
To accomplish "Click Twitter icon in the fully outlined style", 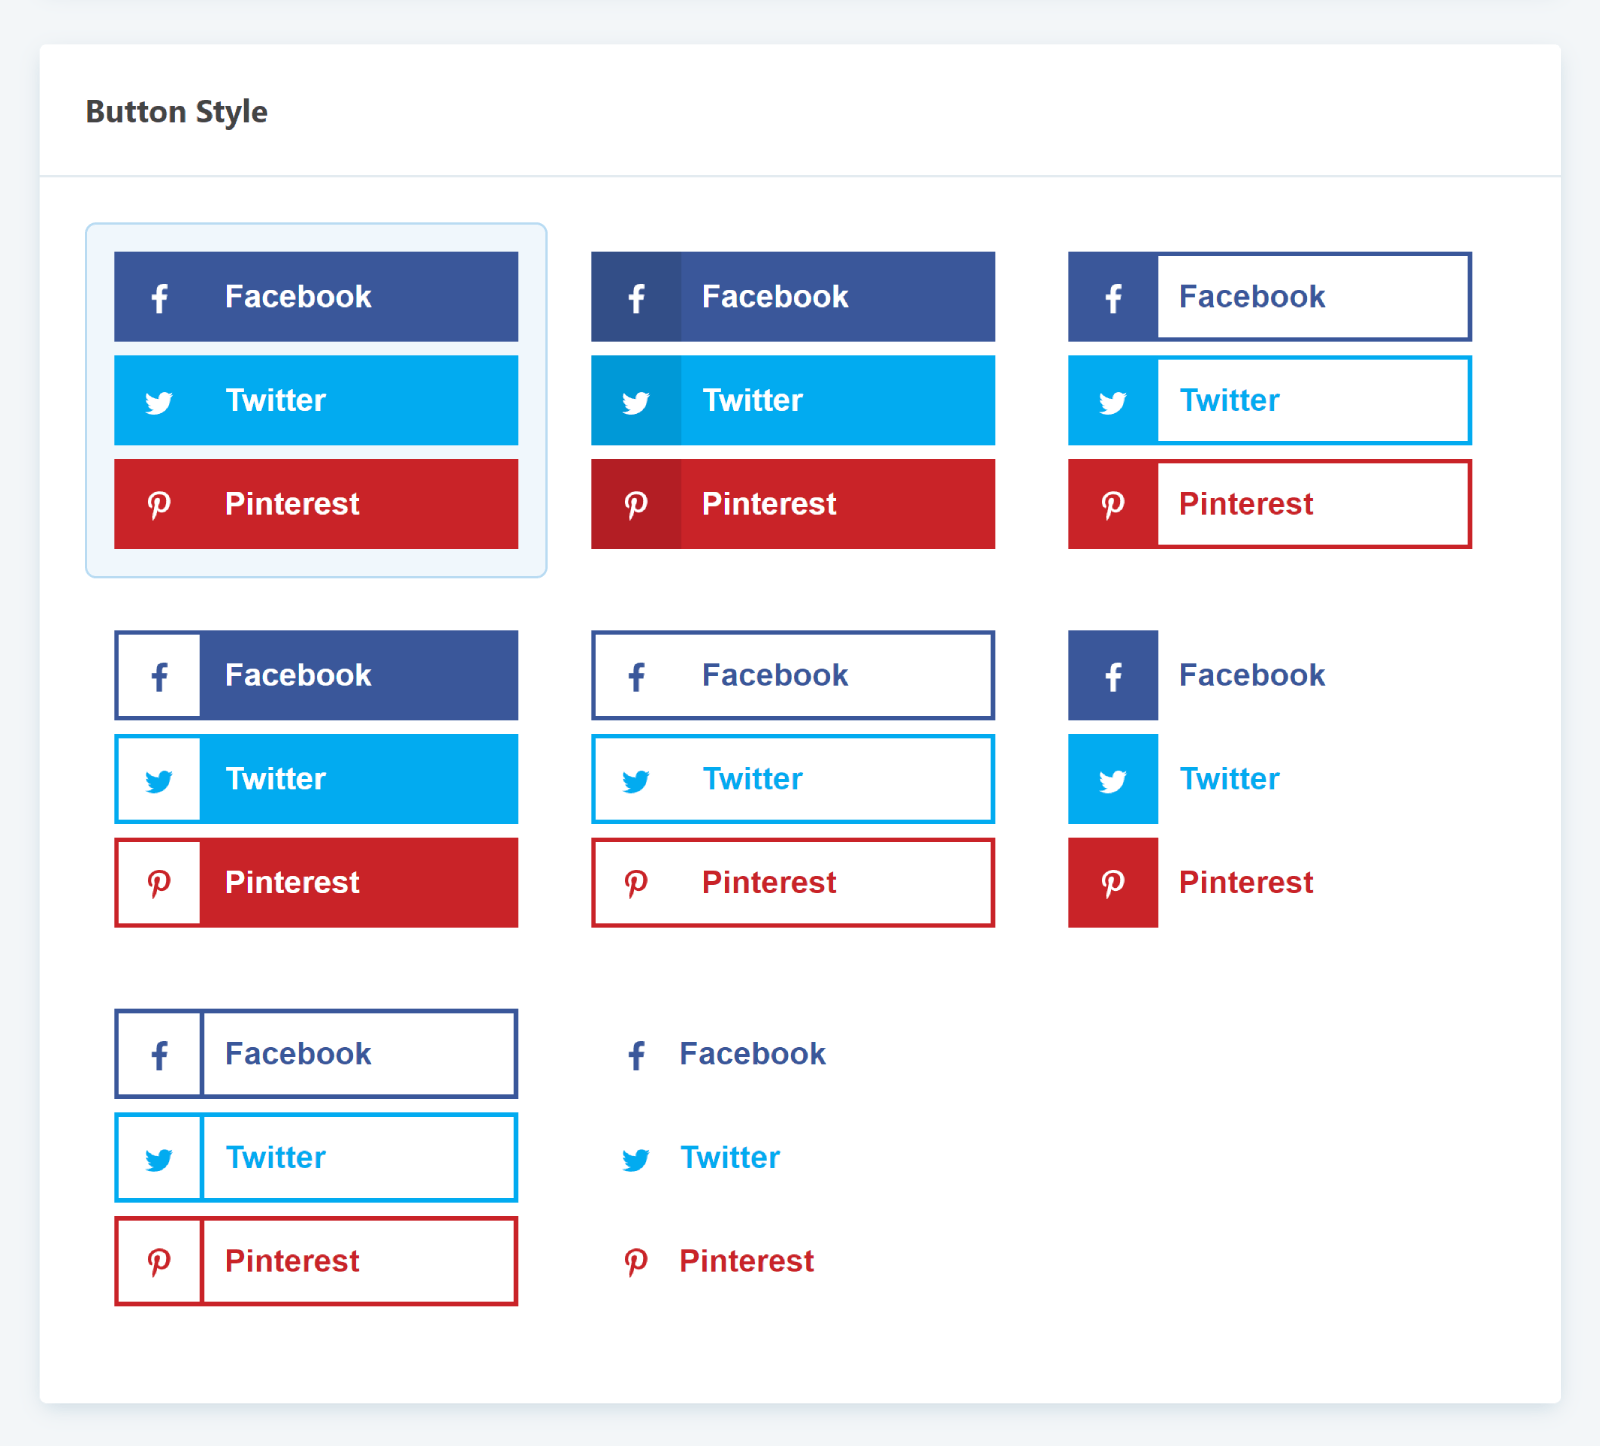I will point(636,781).
